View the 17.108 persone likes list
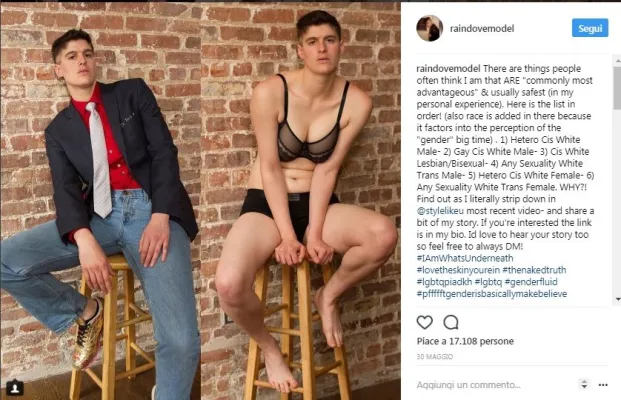Viewport: 621px width, 400px height. tap(481, 341)
